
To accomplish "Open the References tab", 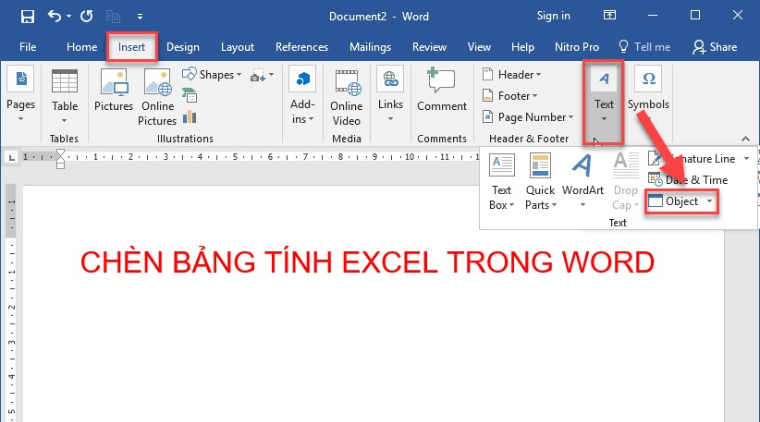I will pos(301,47).
